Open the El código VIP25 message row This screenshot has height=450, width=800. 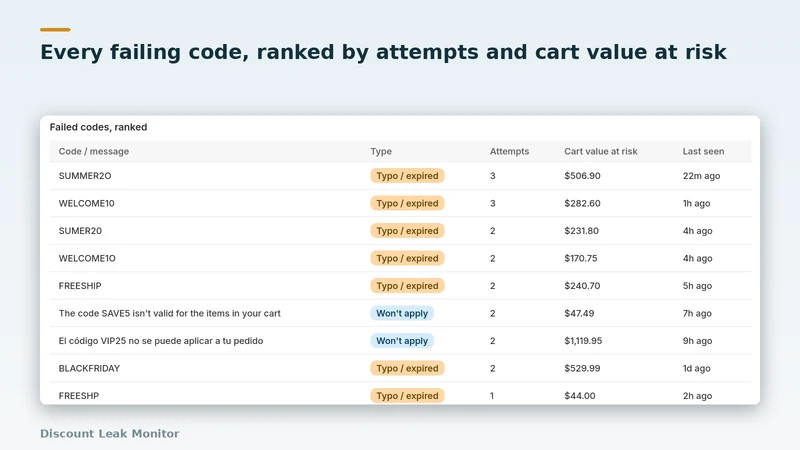pos(401,341)
